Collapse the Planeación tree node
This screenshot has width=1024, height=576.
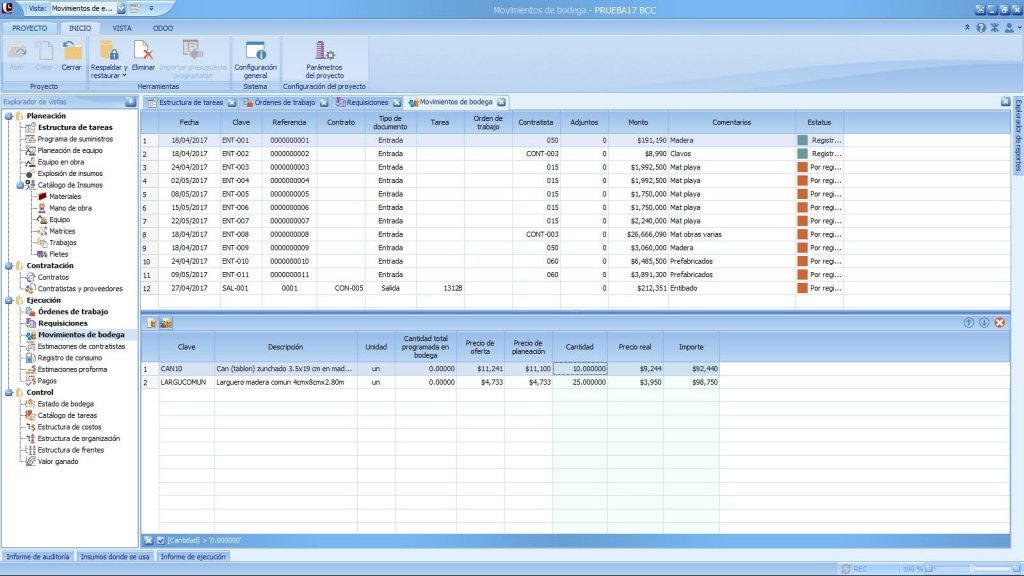[x=8, y=116]
